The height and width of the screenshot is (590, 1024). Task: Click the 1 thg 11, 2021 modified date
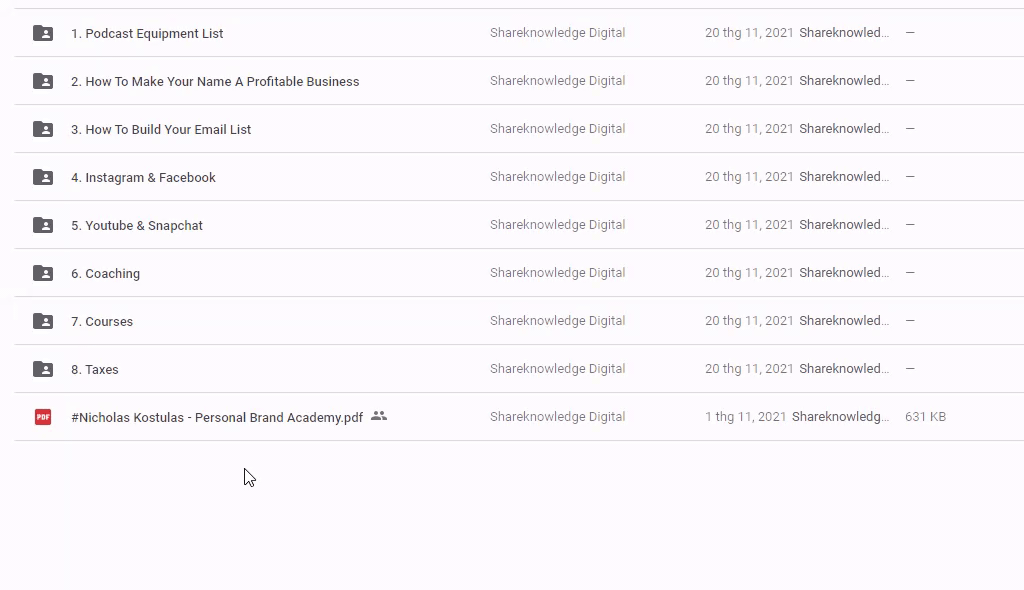click(x=745, y=417)
